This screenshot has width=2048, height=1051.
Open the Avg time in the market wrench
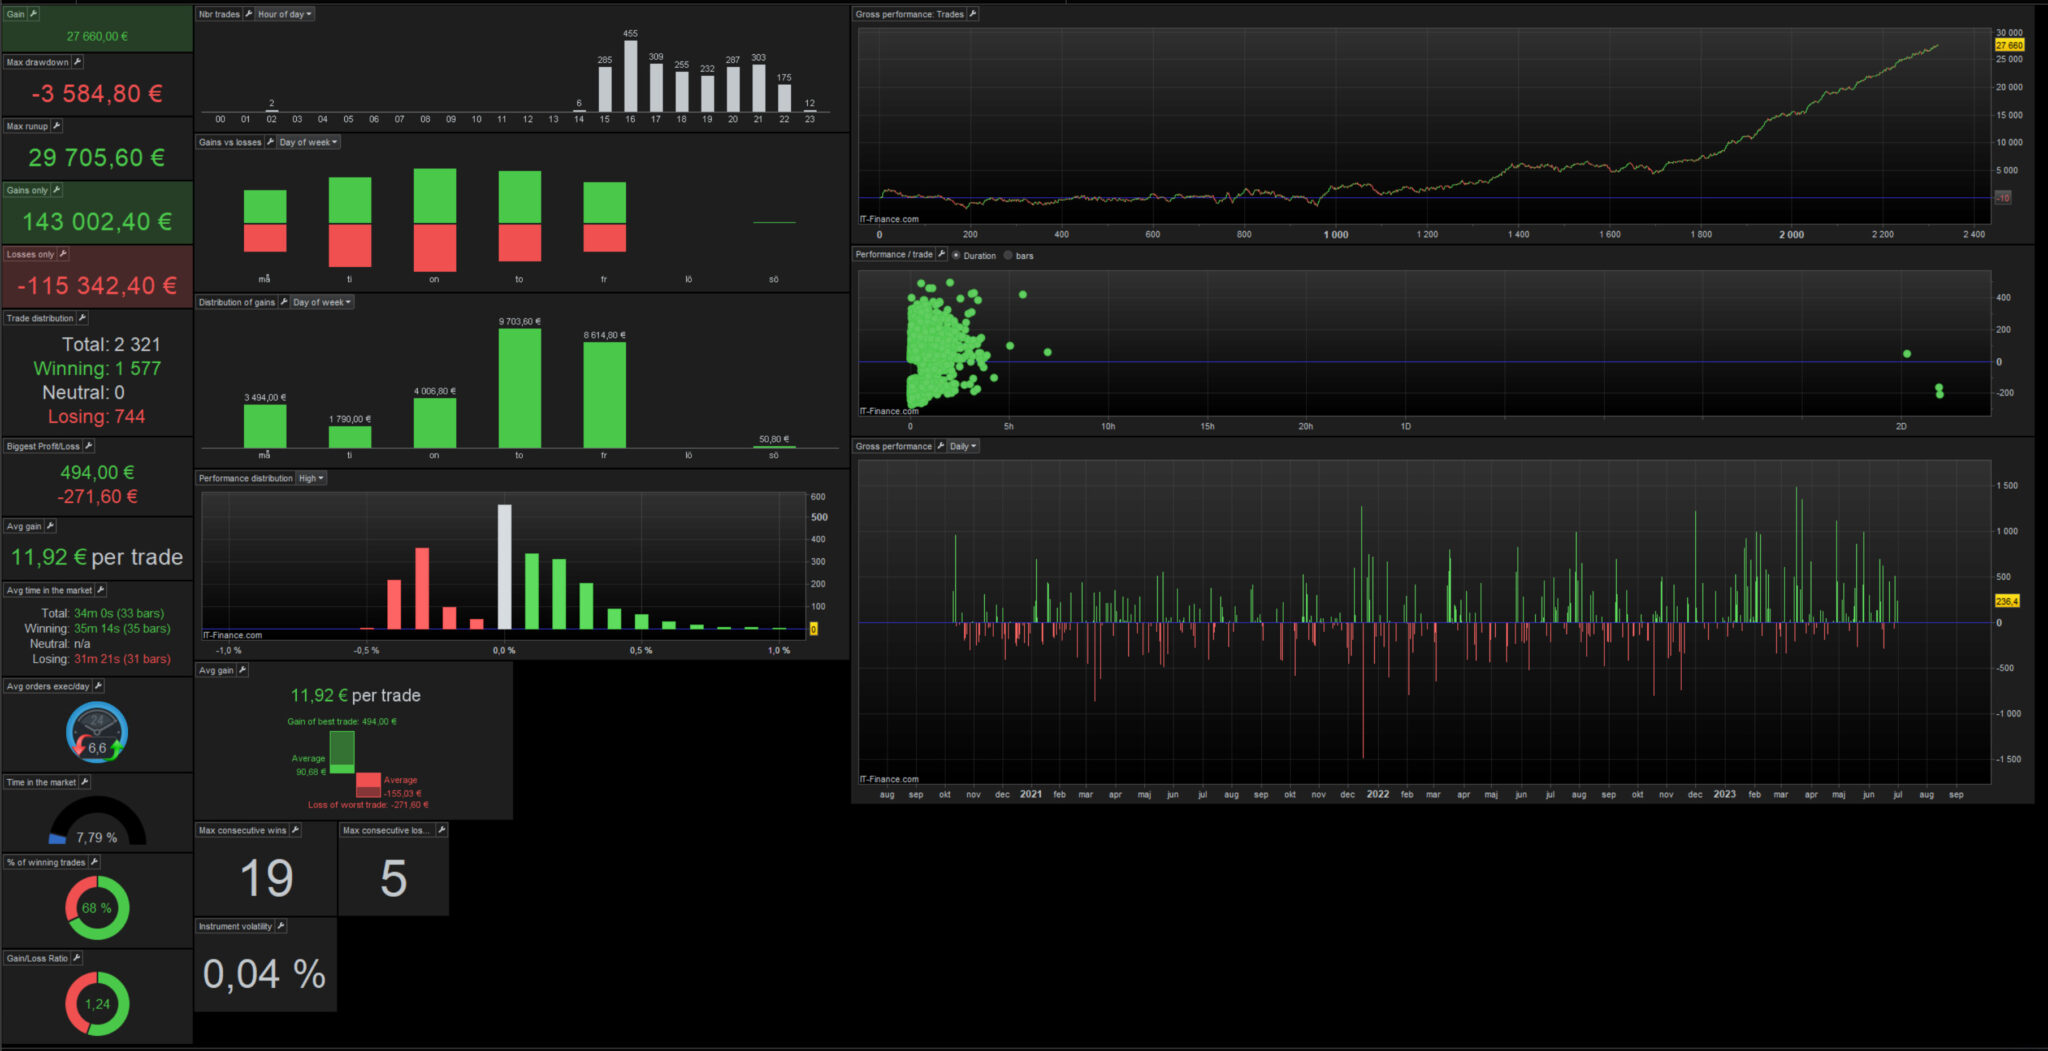click(x=100, y=590)
